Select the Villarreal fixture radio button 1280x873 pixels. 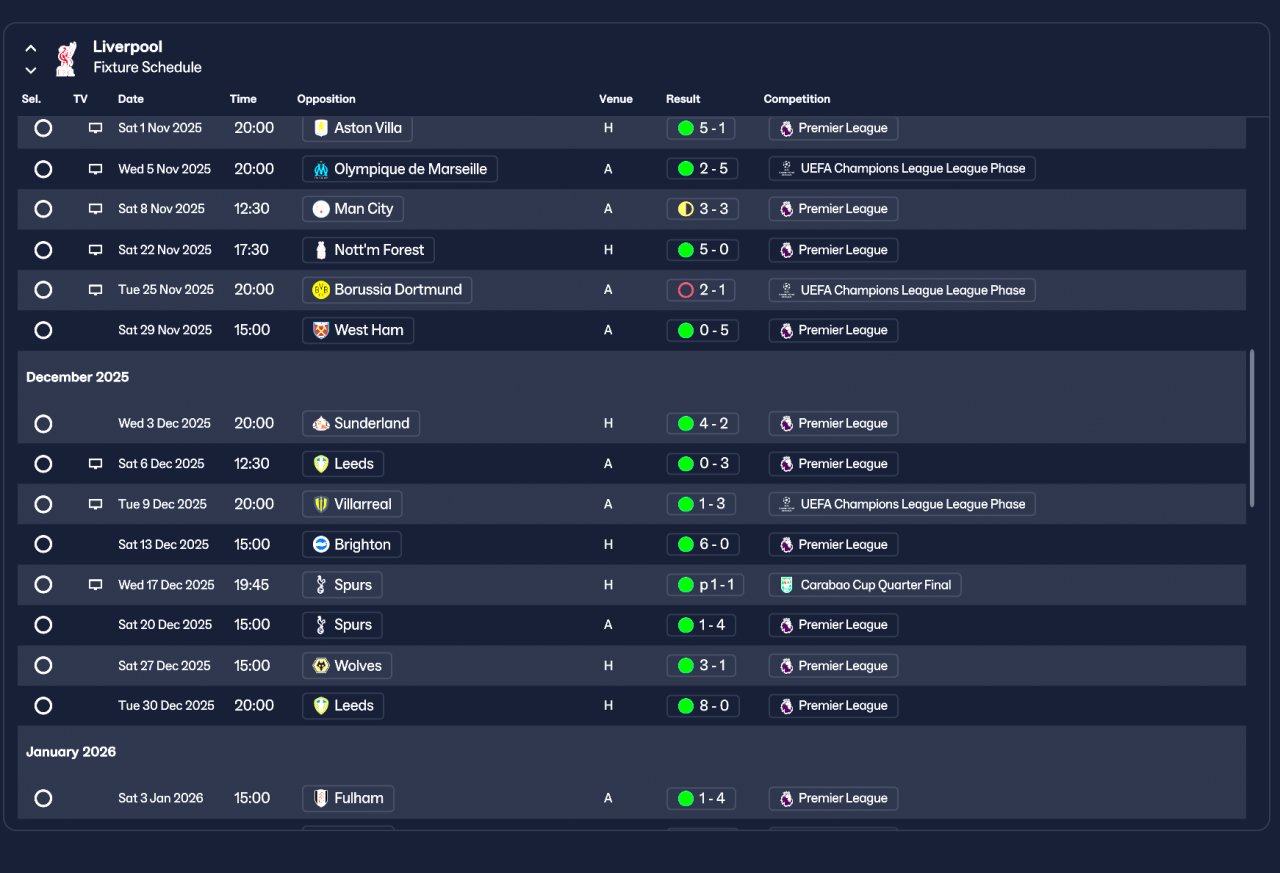pos(43,504)
